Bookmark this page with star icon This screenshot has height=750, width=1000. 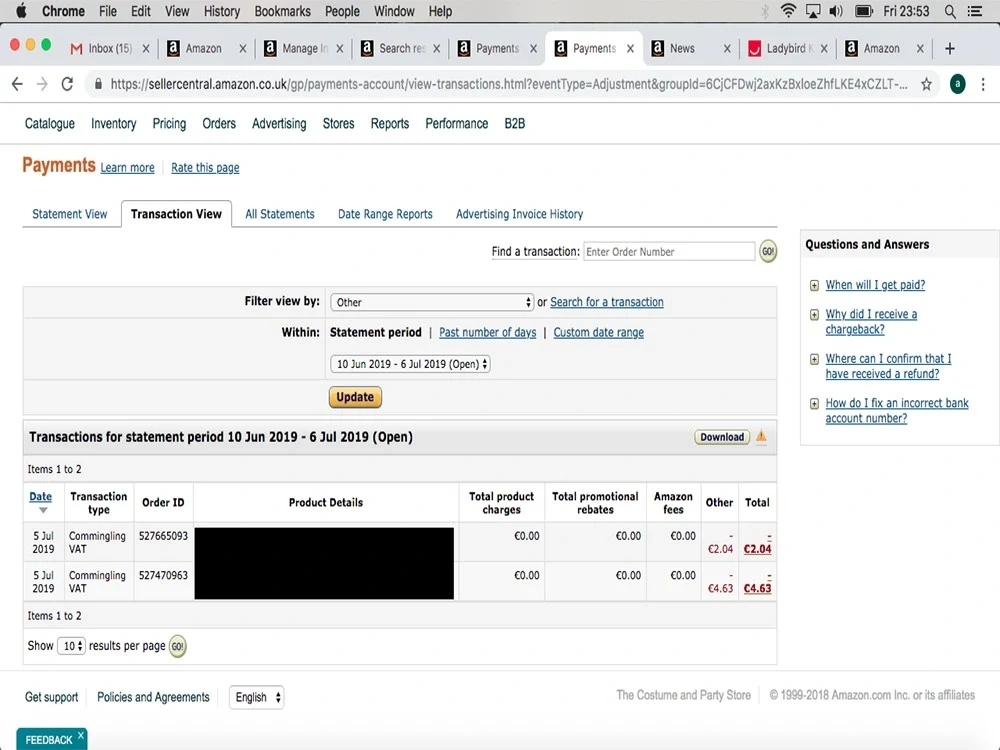[x=926, y=84]
